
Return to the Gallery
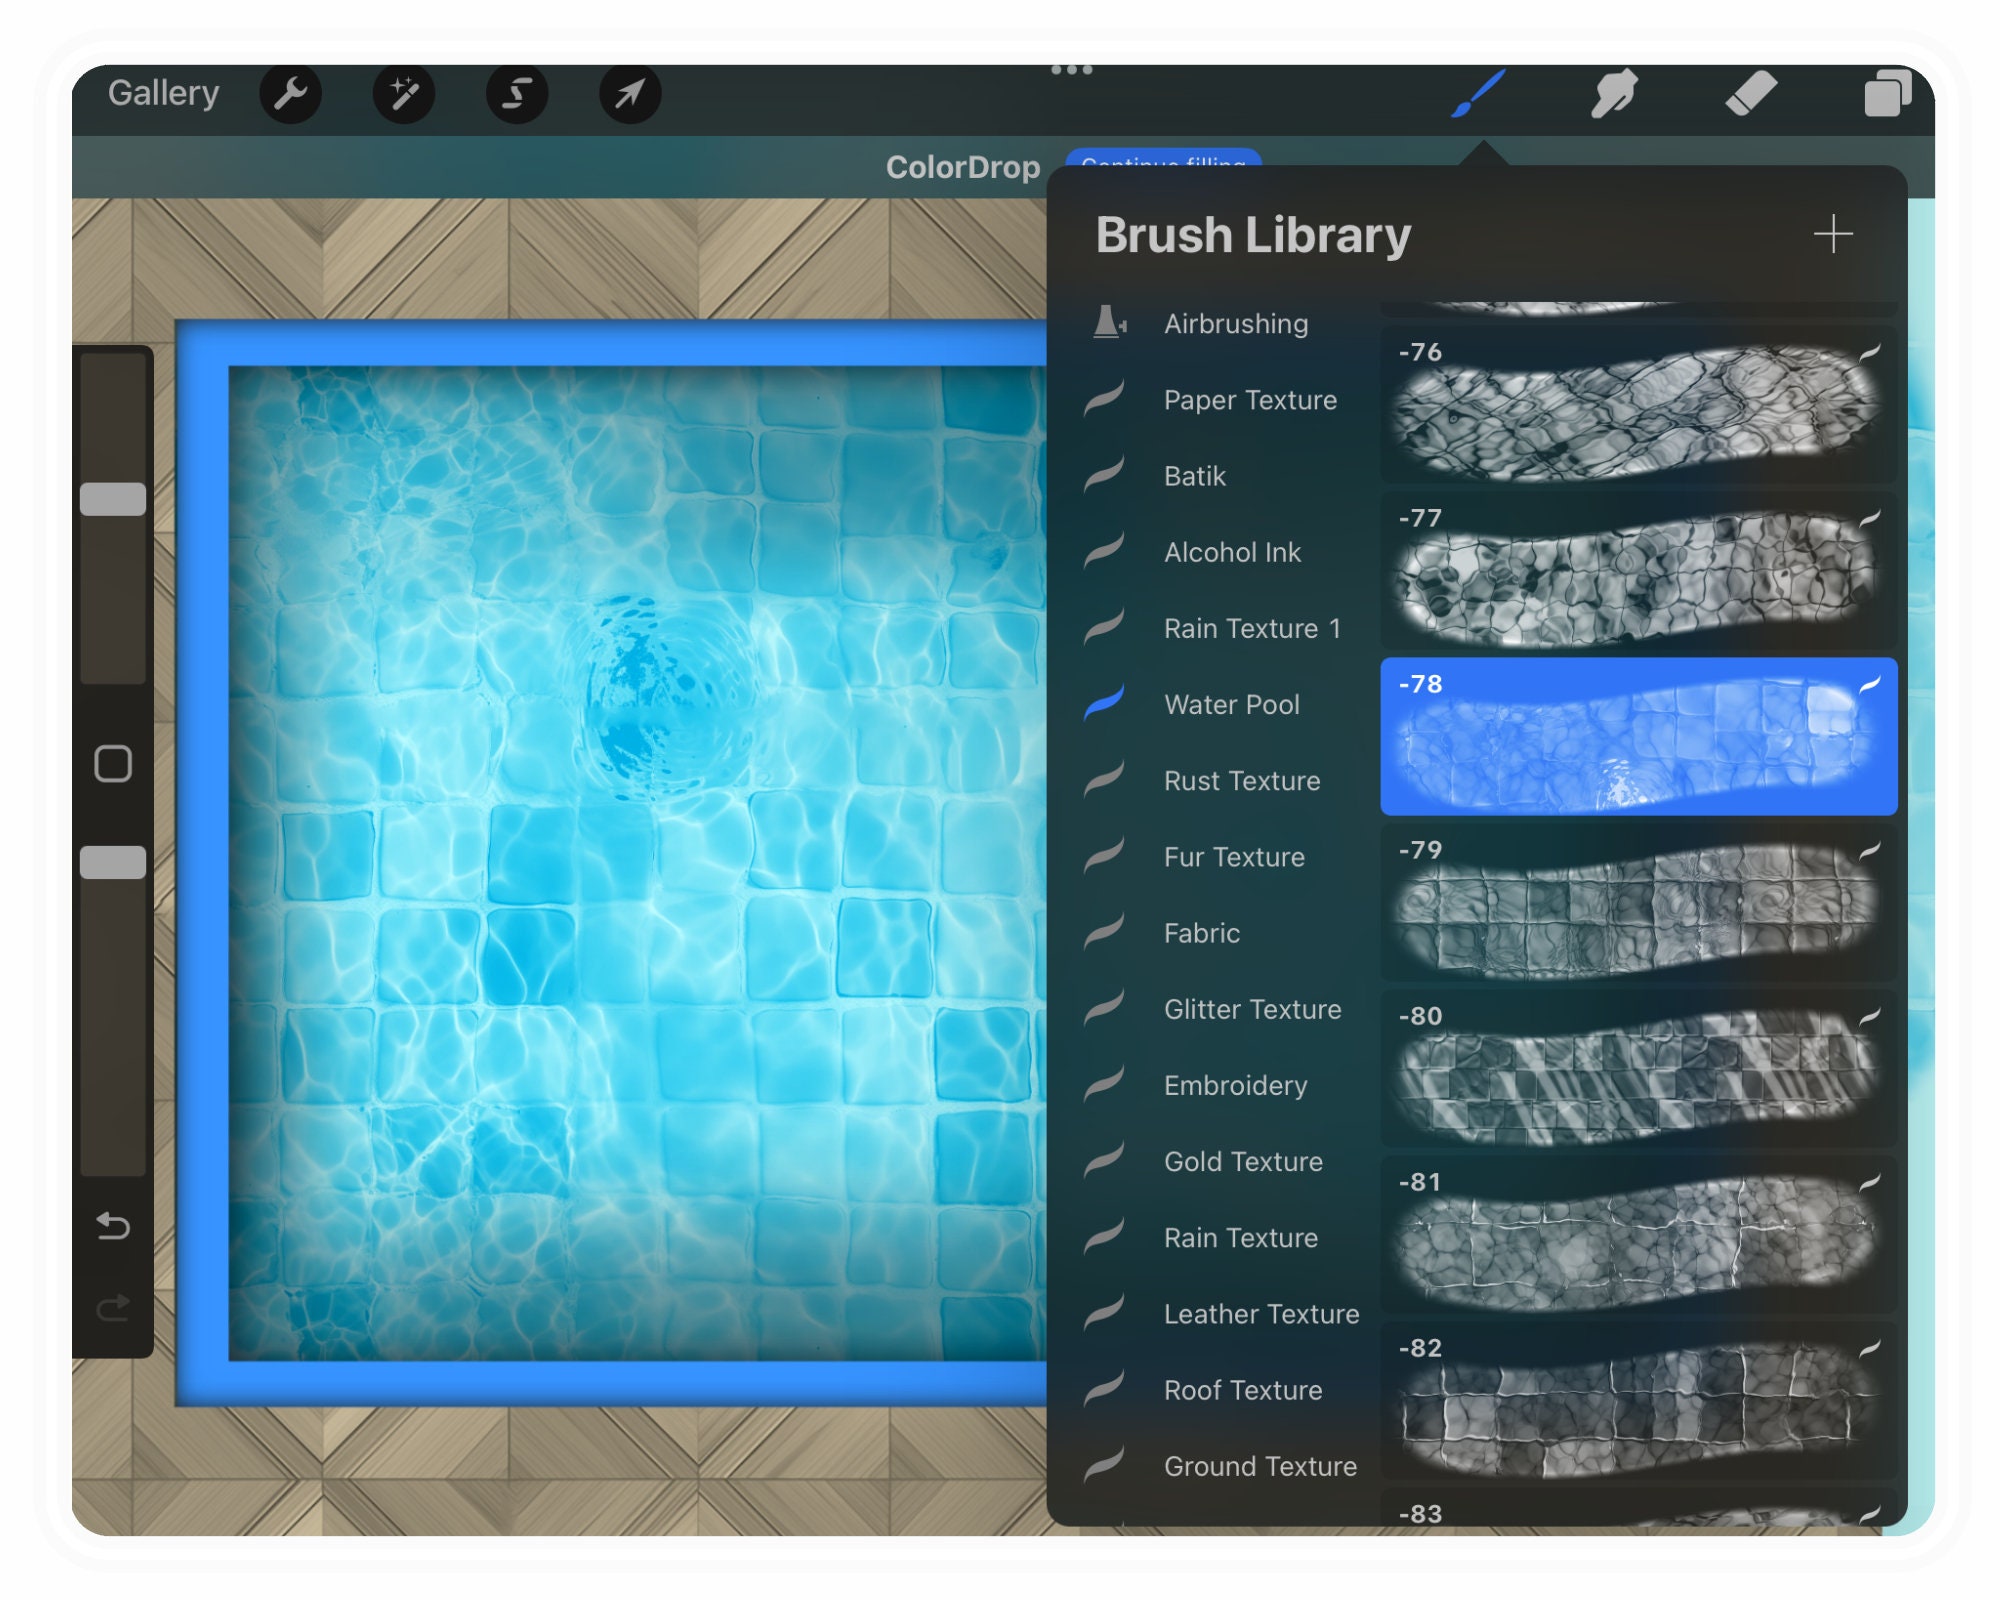pyautogui.click(x=164, y=92)
